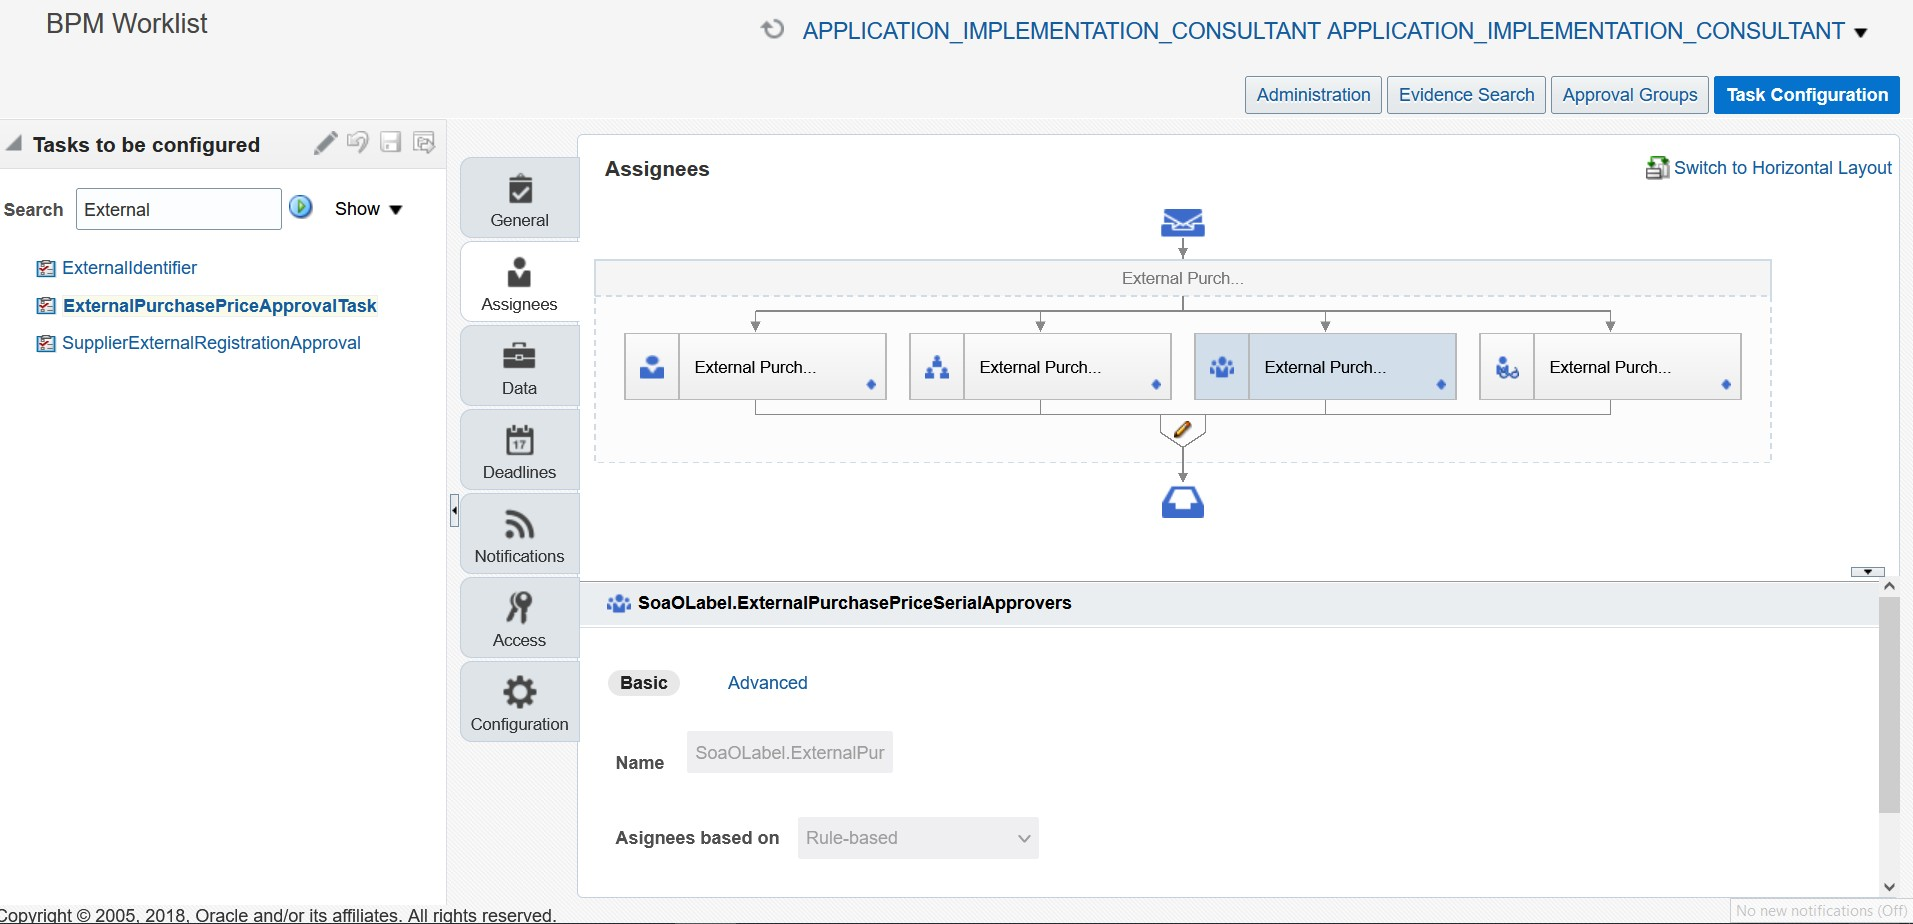Click the Switch to Horizontal Layout icon

point(1657,168)
